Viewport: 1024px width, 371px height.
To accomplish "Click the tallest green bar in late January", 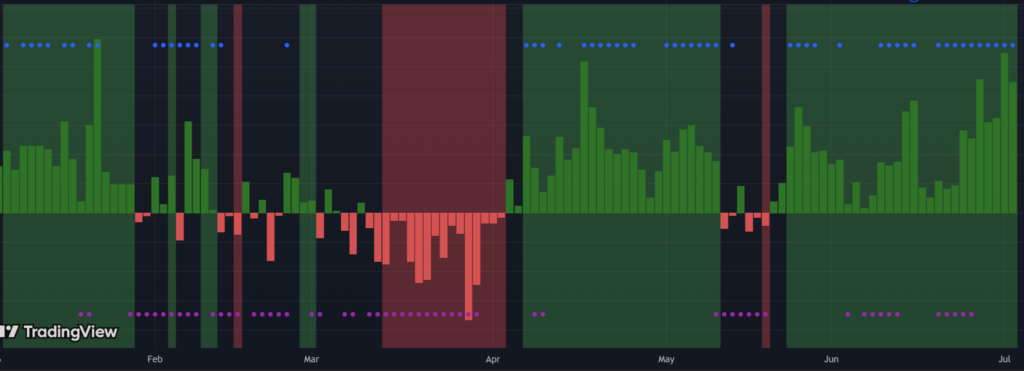I will (x=97, y=126).
